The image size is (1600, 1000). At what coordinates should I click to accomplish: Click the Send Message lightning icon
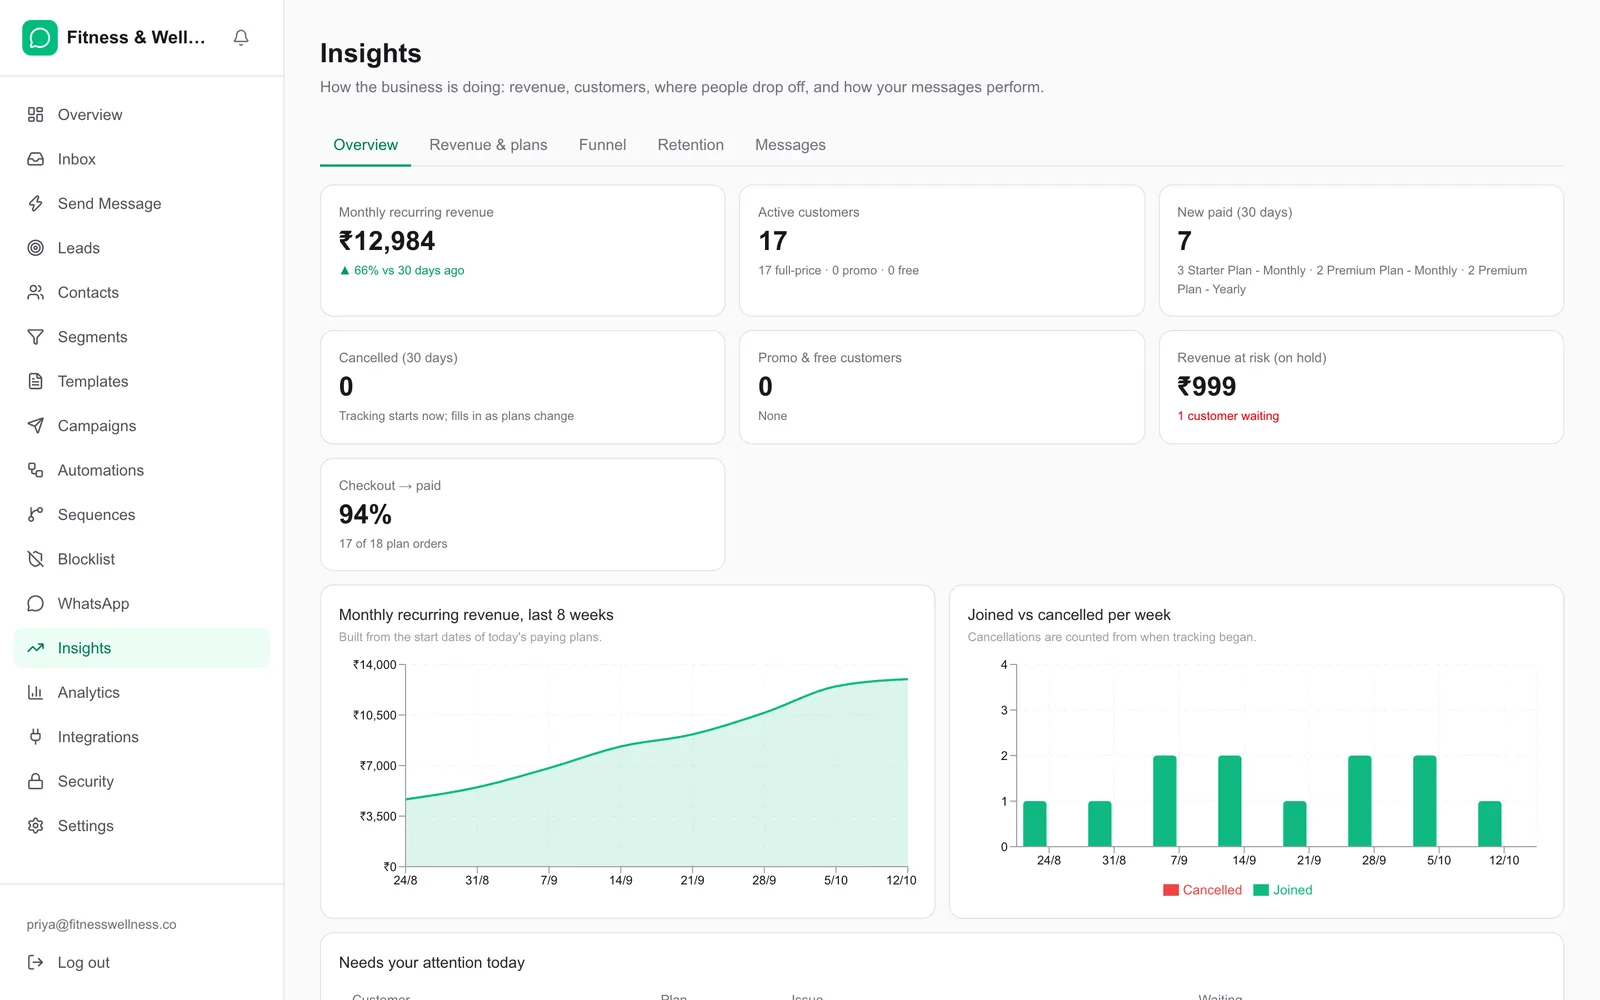(x=36, y=204)
